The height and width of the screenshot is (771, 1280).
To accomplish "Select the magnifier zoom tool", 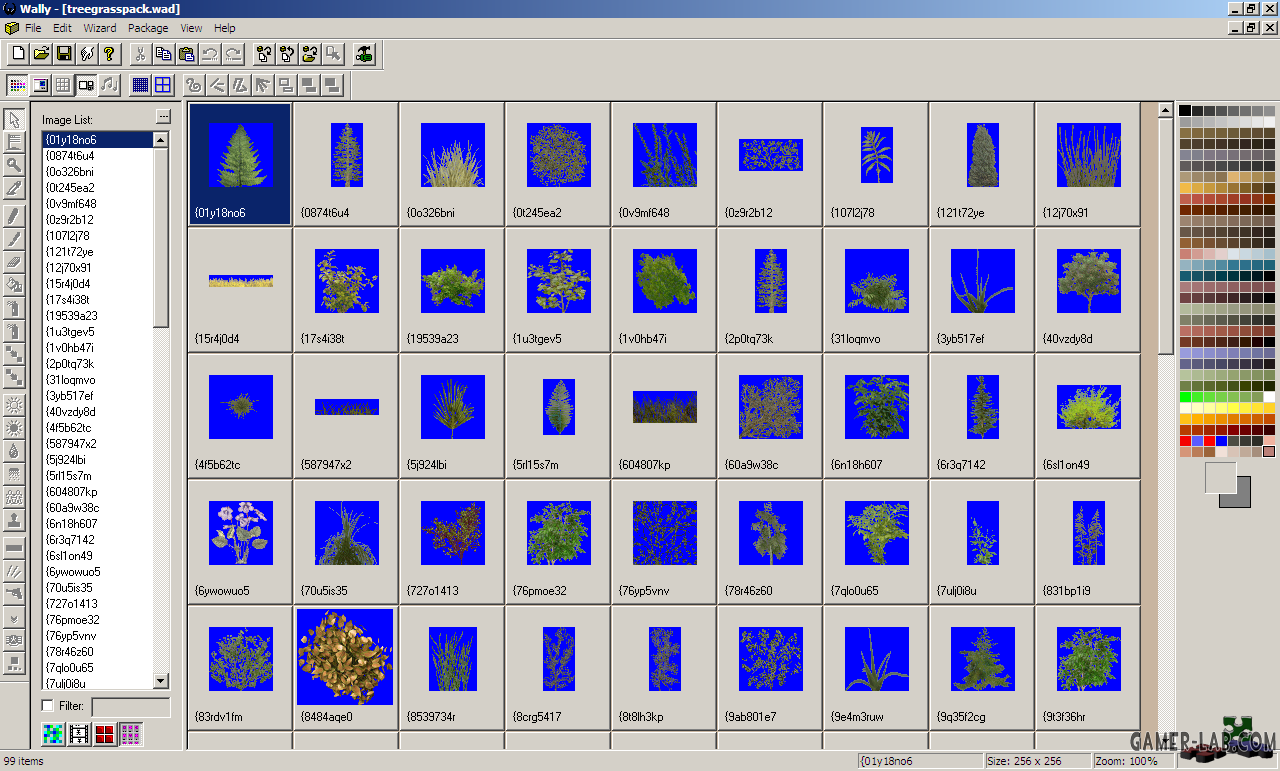I will [x=15, y=165].
